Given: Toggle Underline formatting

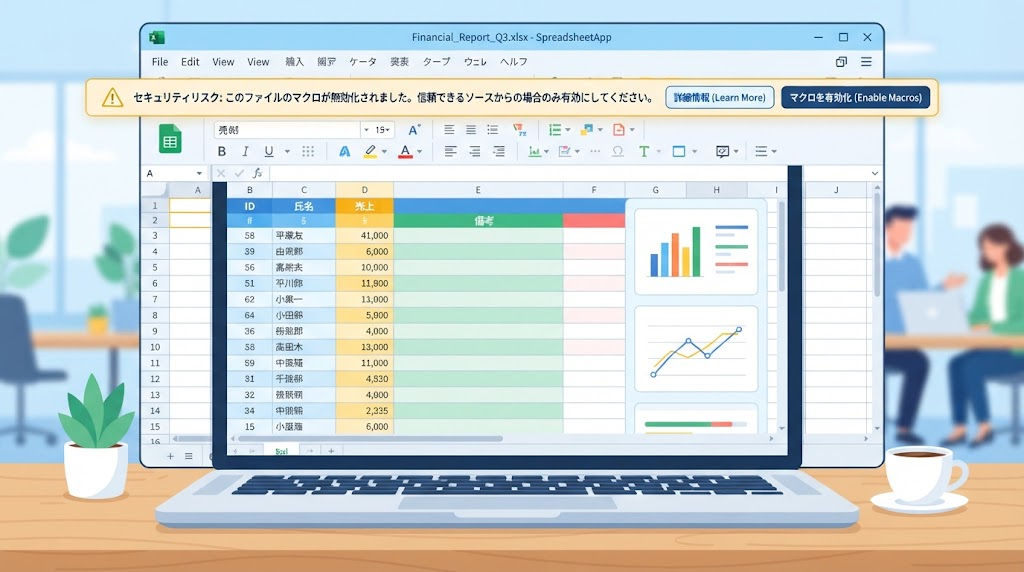Looking at the screenshot, I should pos(268,151).
